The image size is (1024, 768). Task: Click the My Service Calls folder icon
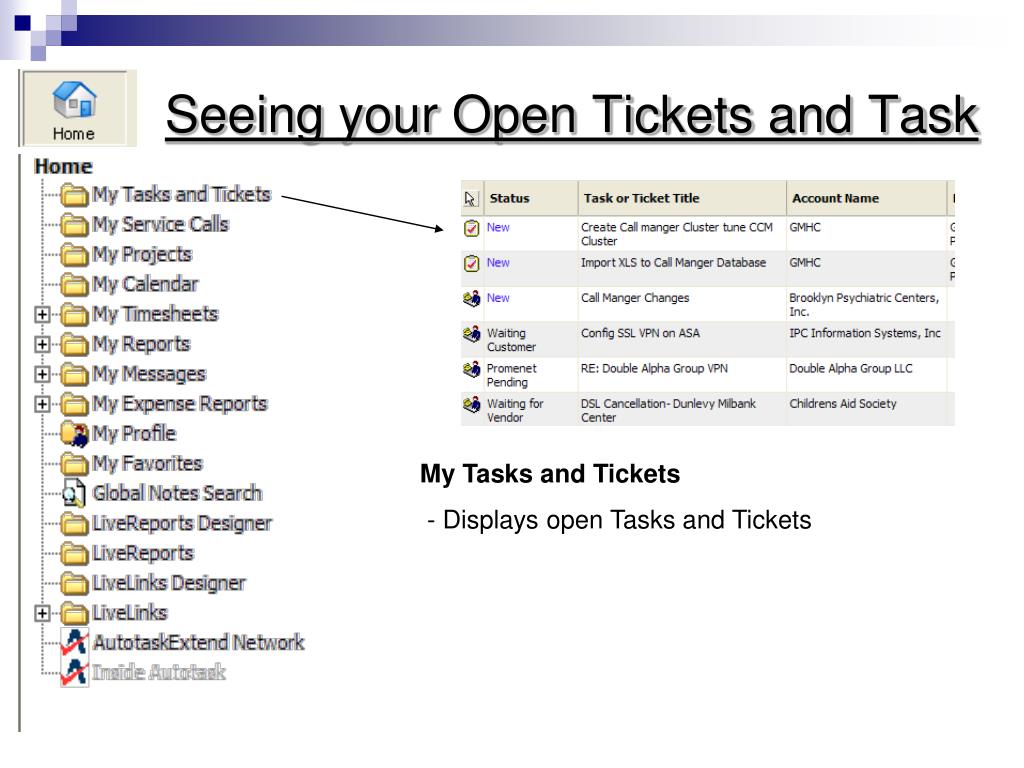click(x=74, y=225)
